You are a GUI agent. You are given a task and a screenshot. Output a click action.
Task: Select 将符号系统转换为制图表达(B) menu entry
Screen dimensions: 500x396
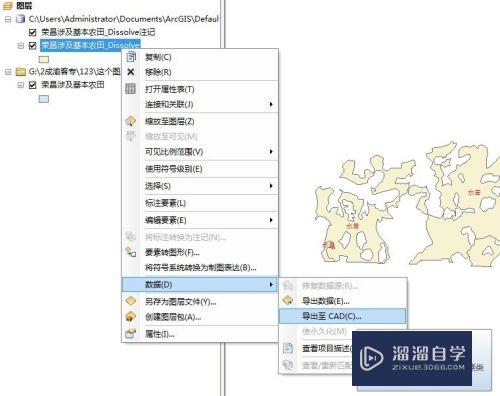coord(200,267)
